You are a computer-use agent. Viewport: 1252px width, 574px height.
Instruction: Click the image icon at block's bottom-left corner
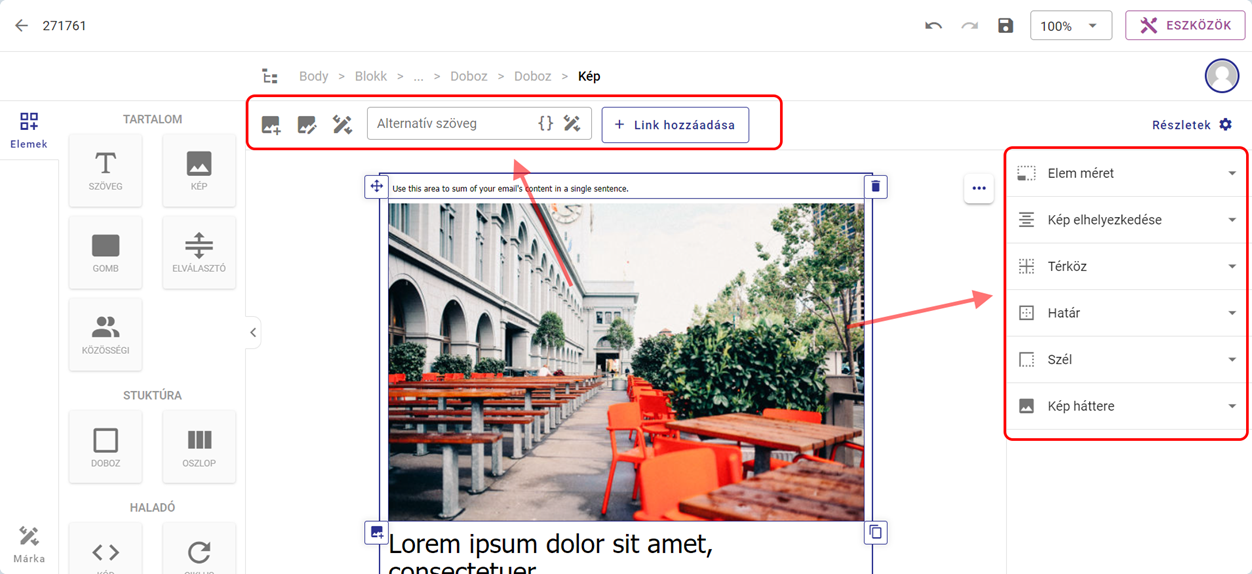coord(376,532)
